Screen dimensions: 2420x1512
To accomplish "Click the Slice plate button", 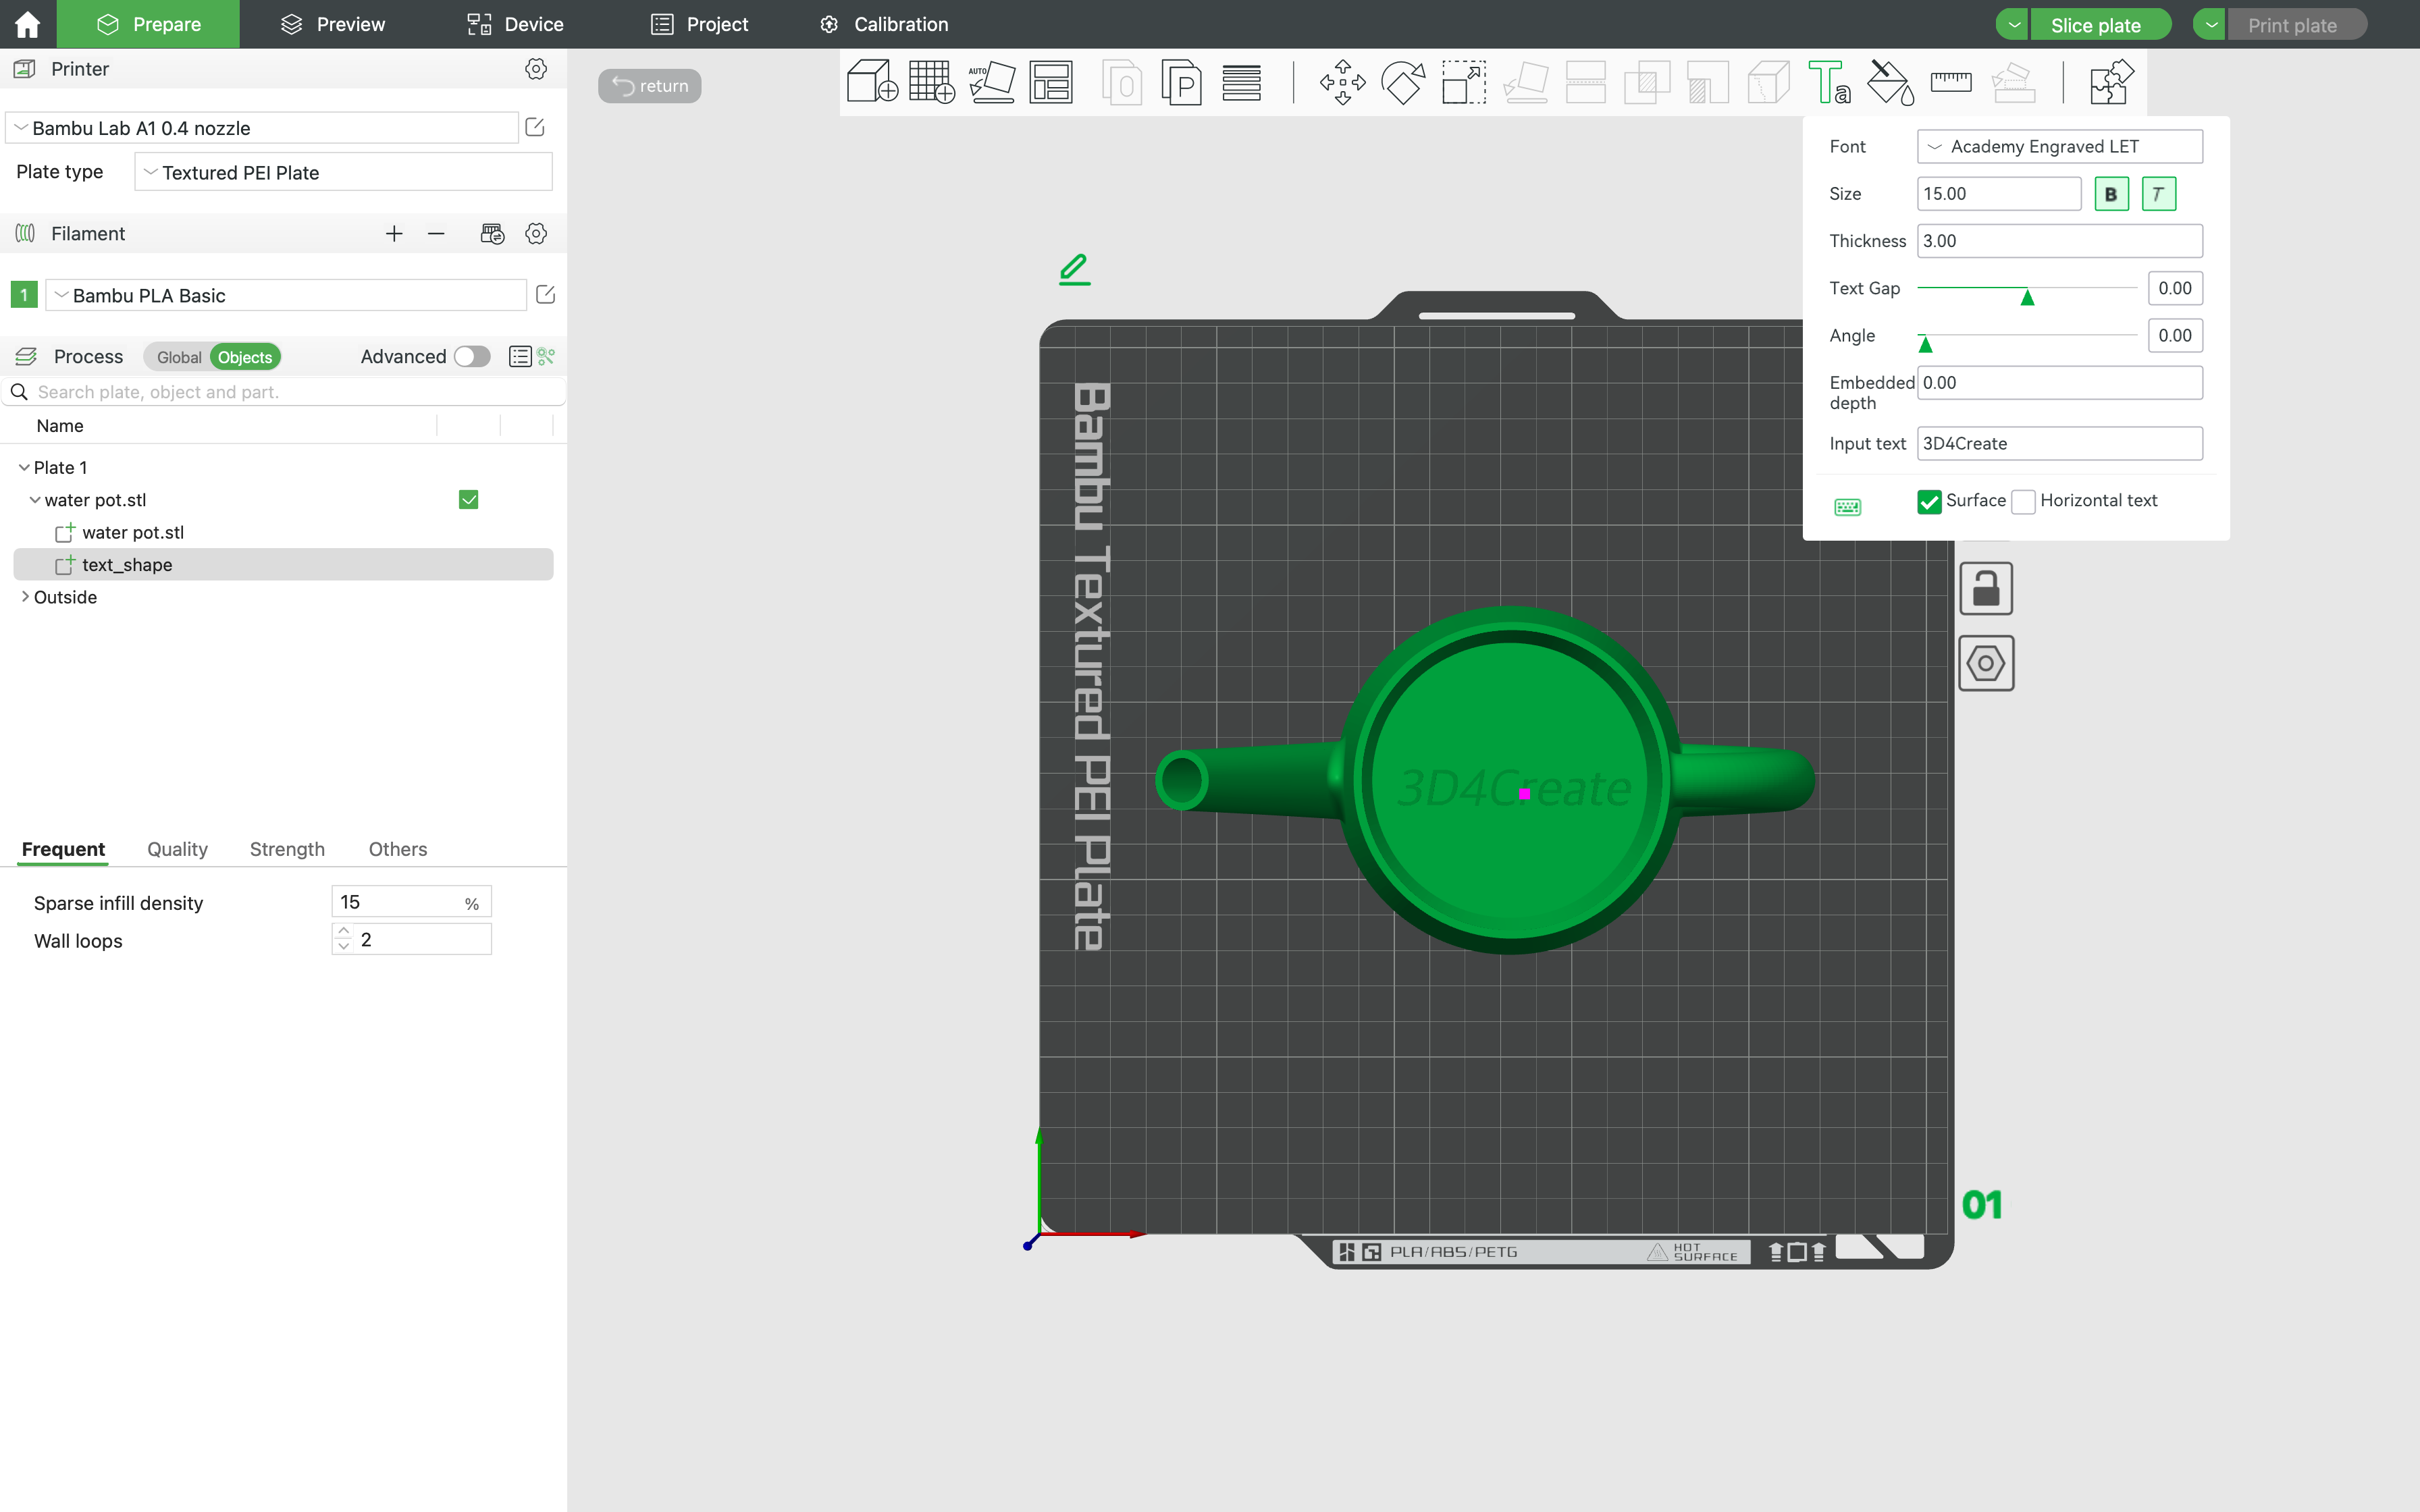I will tap(2095, 25).
